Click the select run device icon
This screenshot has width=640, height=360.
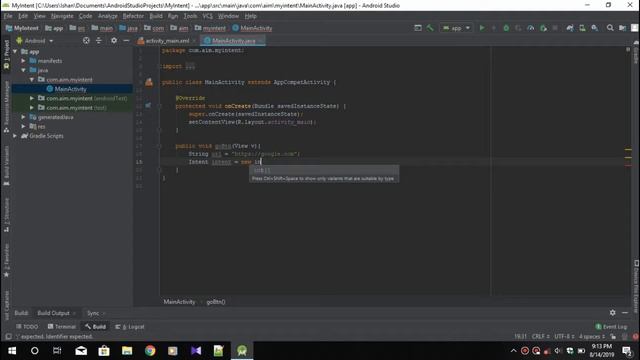(418, 28)
